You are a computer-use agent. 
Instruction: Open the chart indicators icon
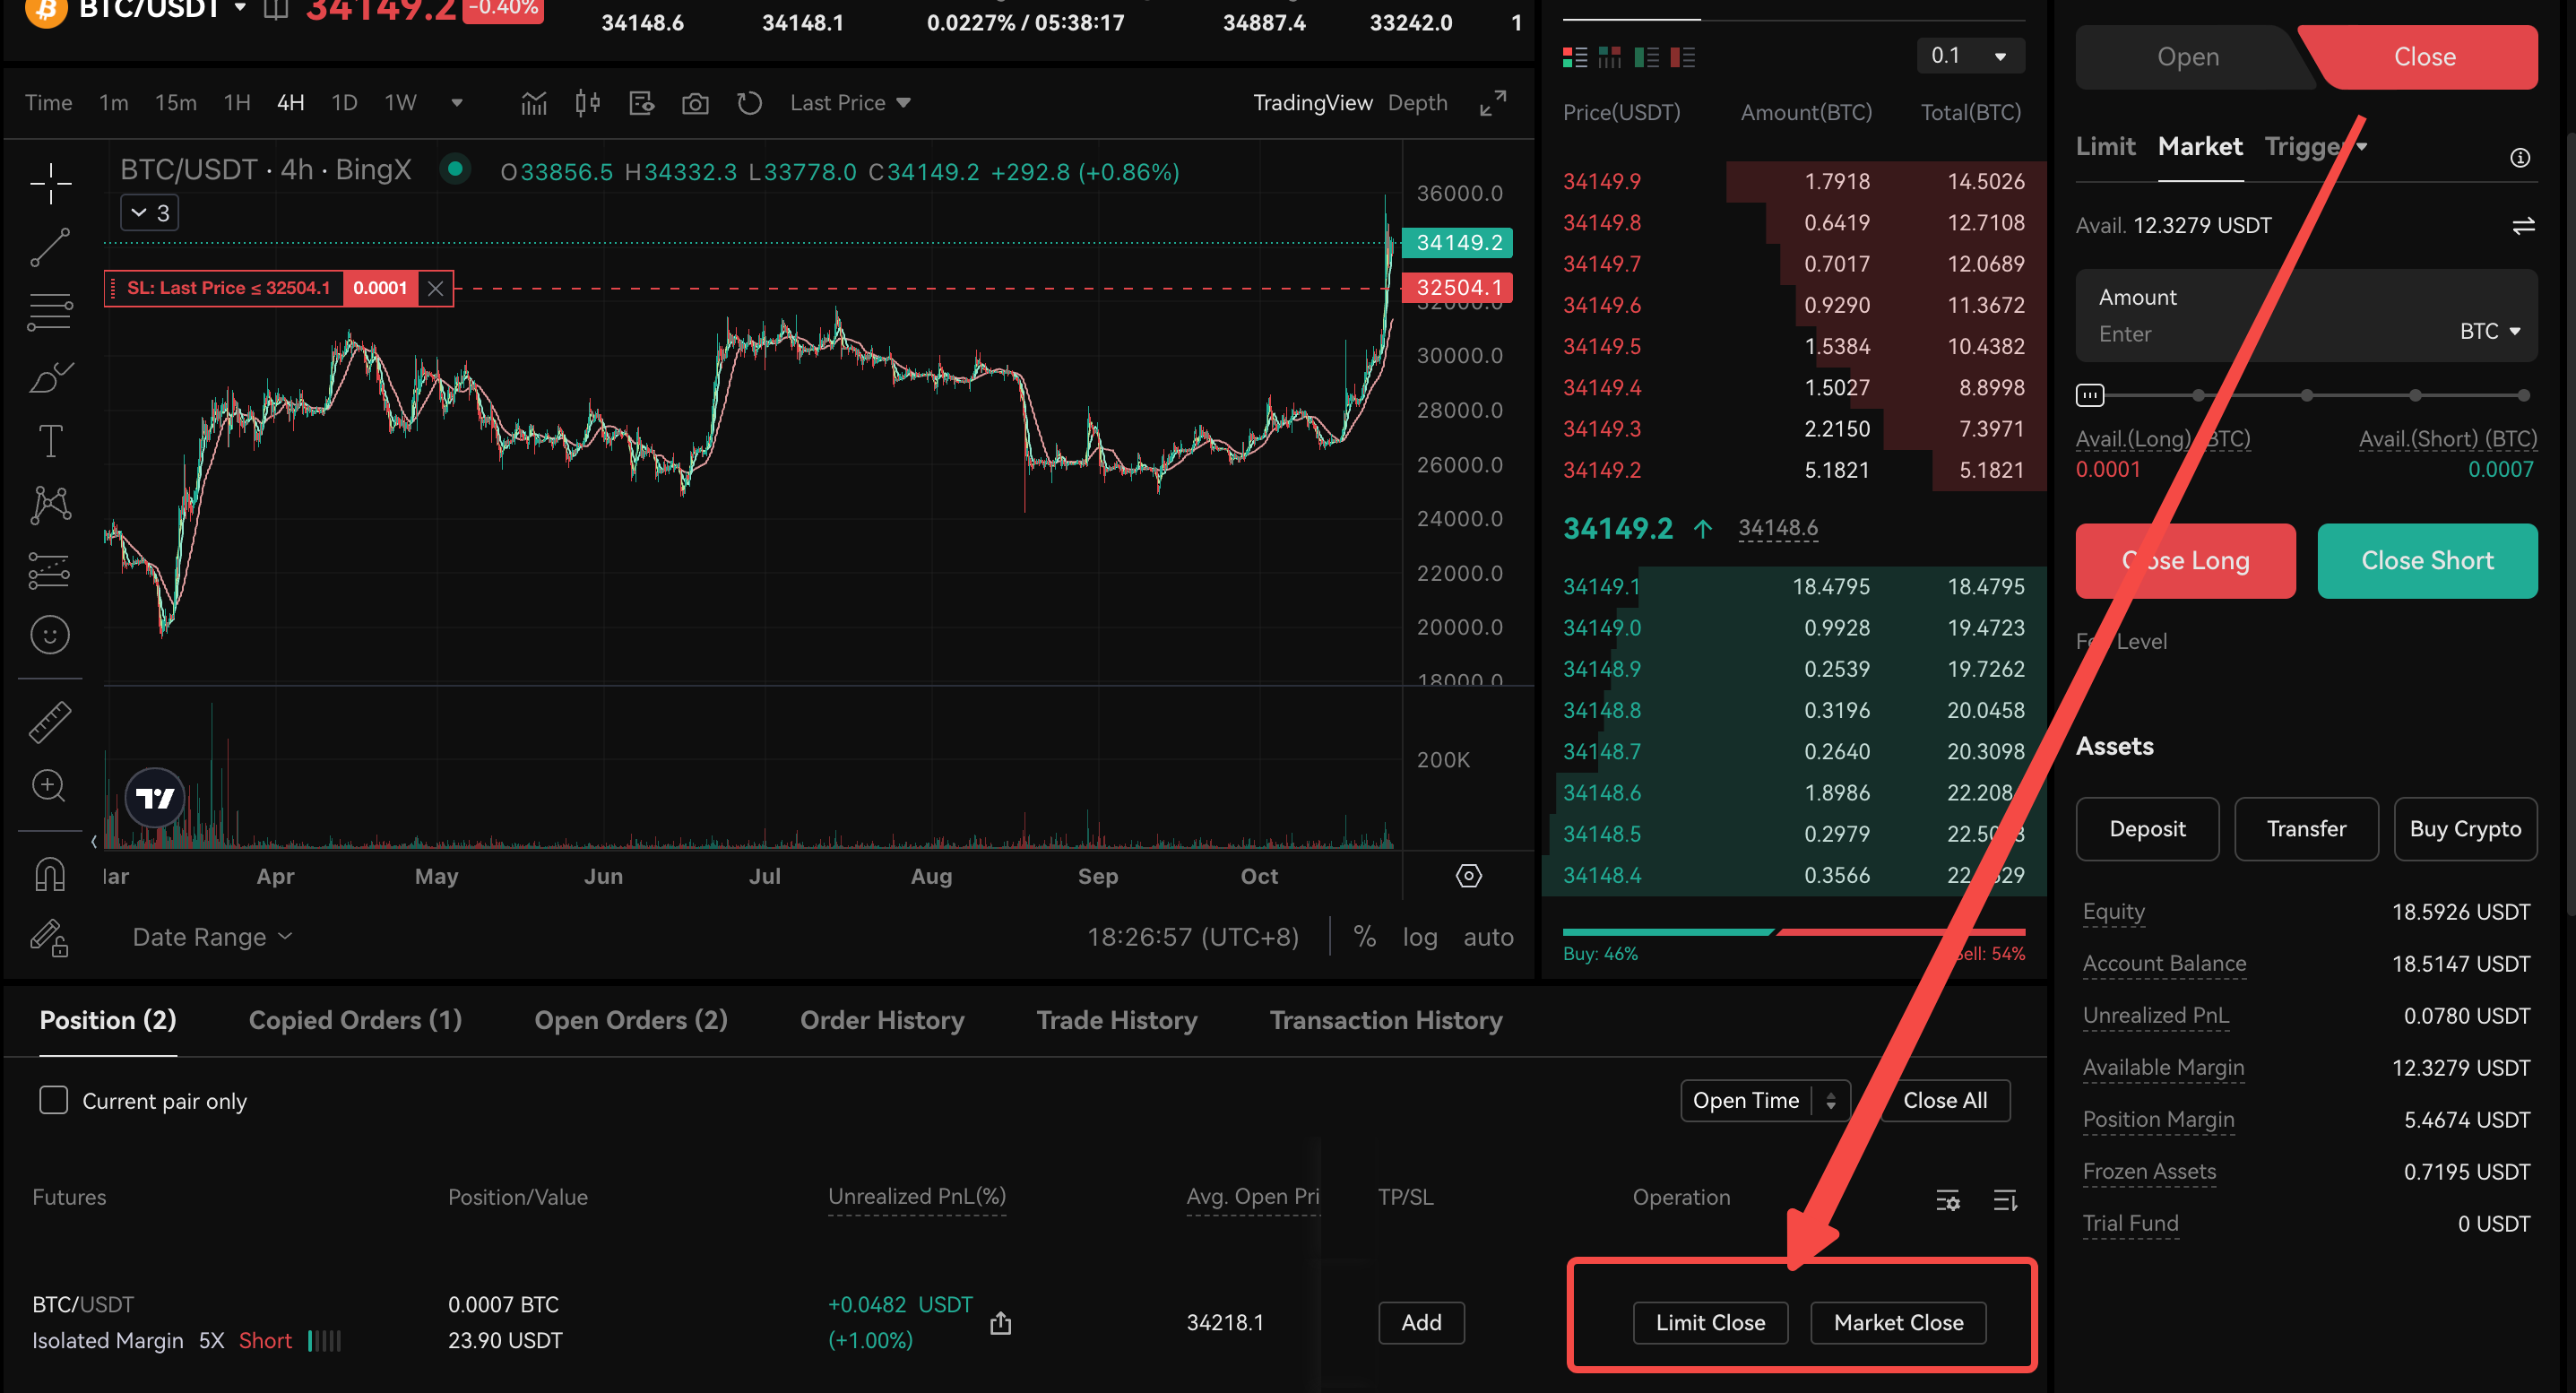(x=534, y=103)
